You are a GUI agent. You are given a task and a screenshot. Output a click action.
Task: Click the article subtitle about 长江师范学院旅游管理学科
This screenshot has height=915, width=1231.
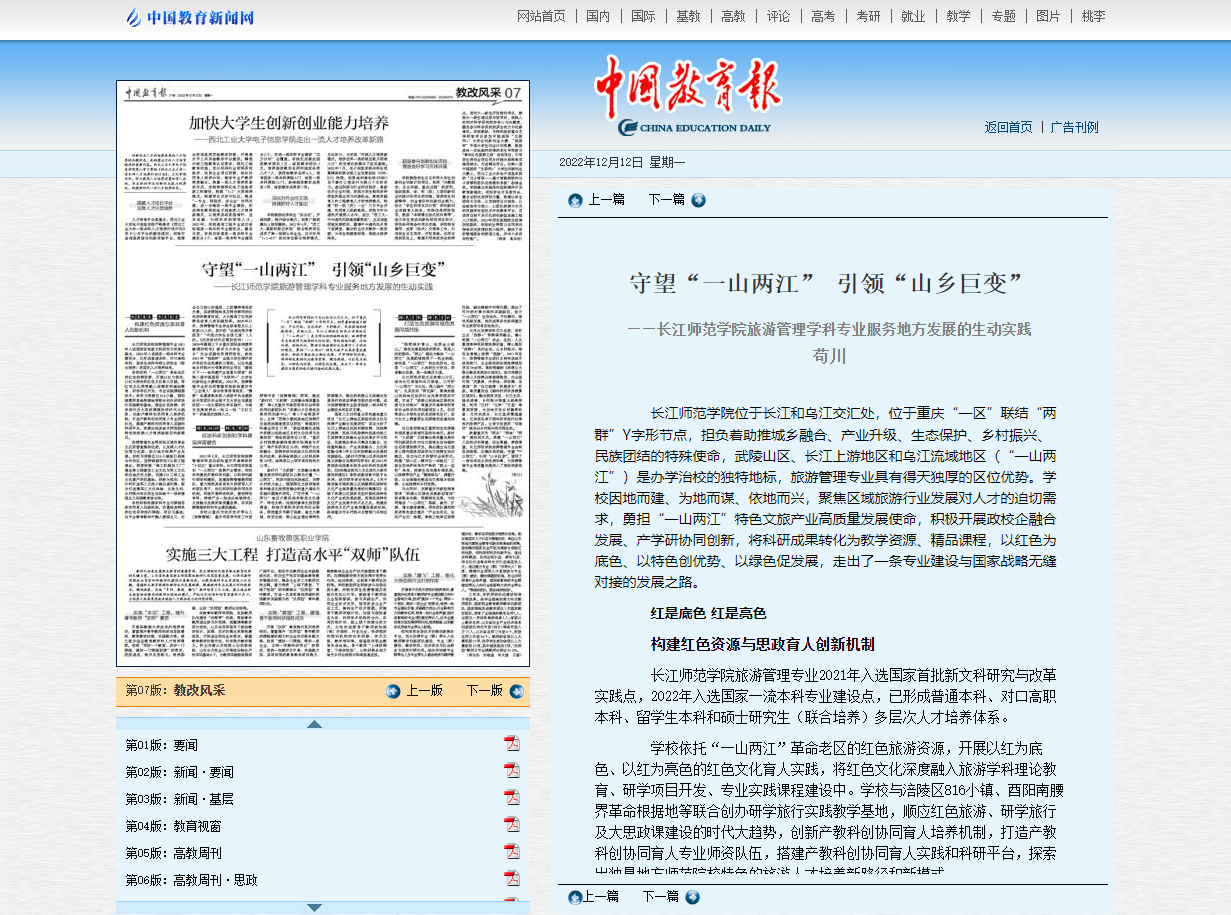[x=829, y=329]
